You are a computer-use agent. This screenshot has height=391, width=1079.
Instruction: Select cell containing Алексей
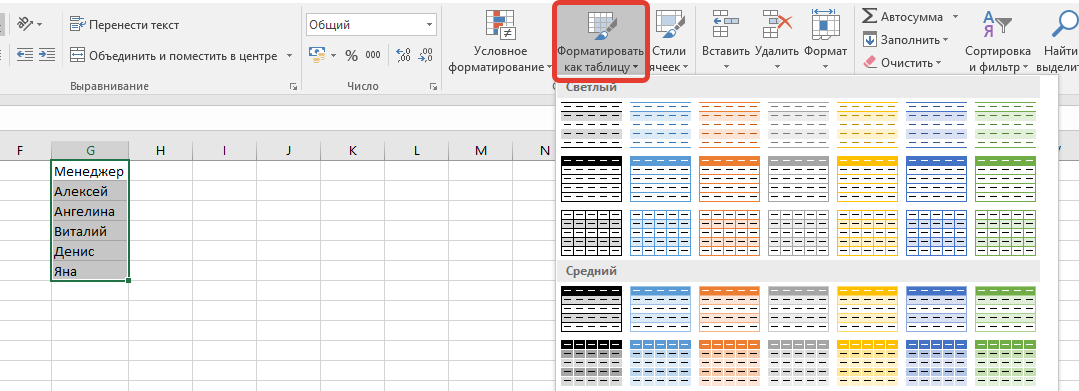(x=90, y=191)
